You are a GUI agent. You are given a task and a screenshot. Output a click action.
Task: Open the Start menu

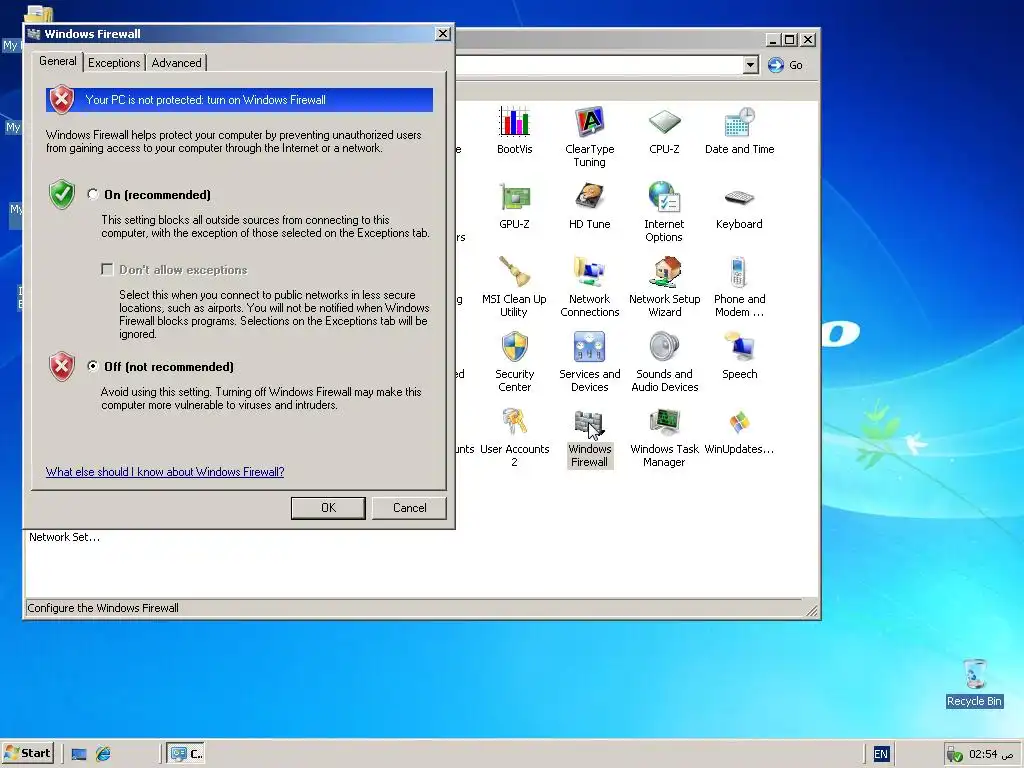29,753
